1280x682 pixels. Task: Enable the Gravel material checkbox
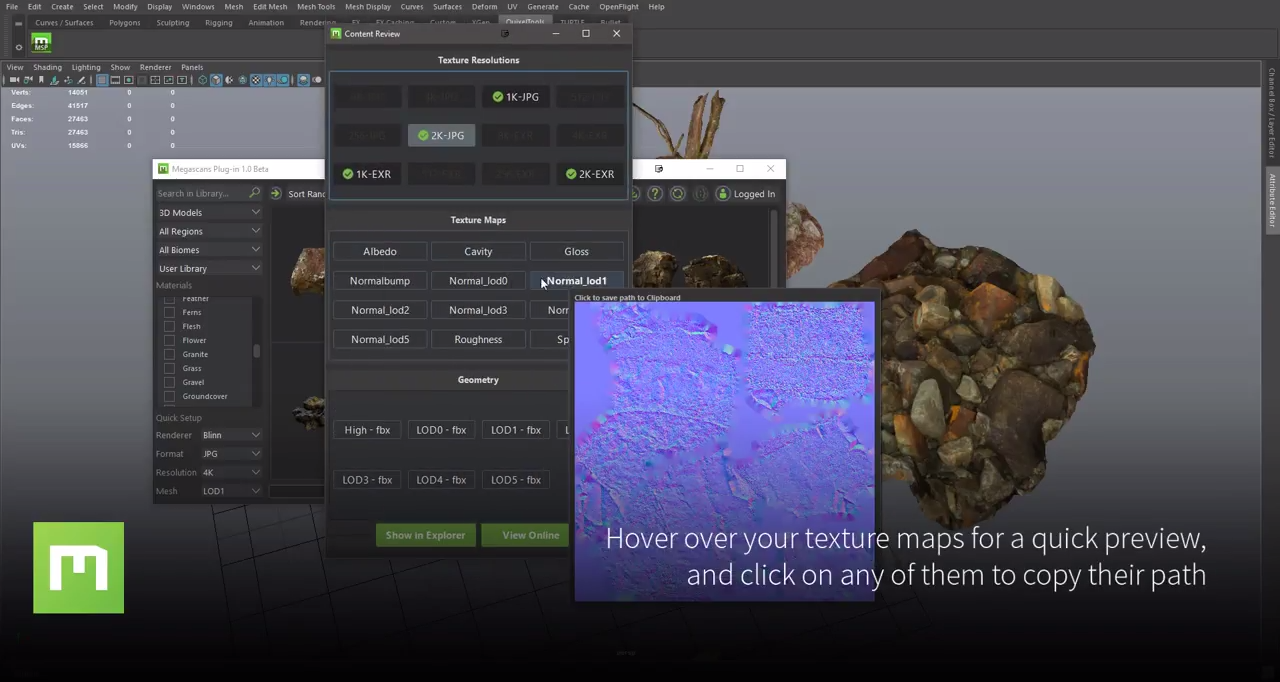(169, 382)
